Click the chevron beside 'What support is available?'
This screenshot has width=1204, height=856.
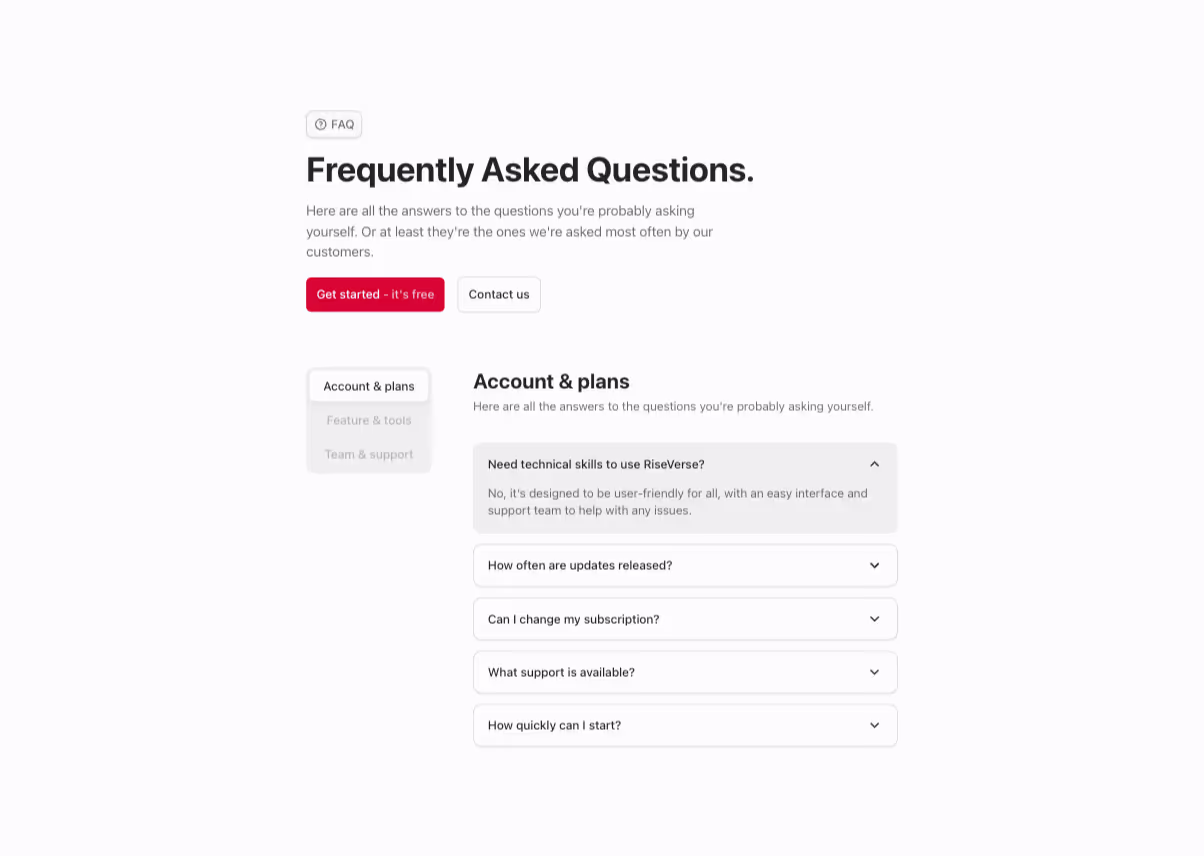873,672
